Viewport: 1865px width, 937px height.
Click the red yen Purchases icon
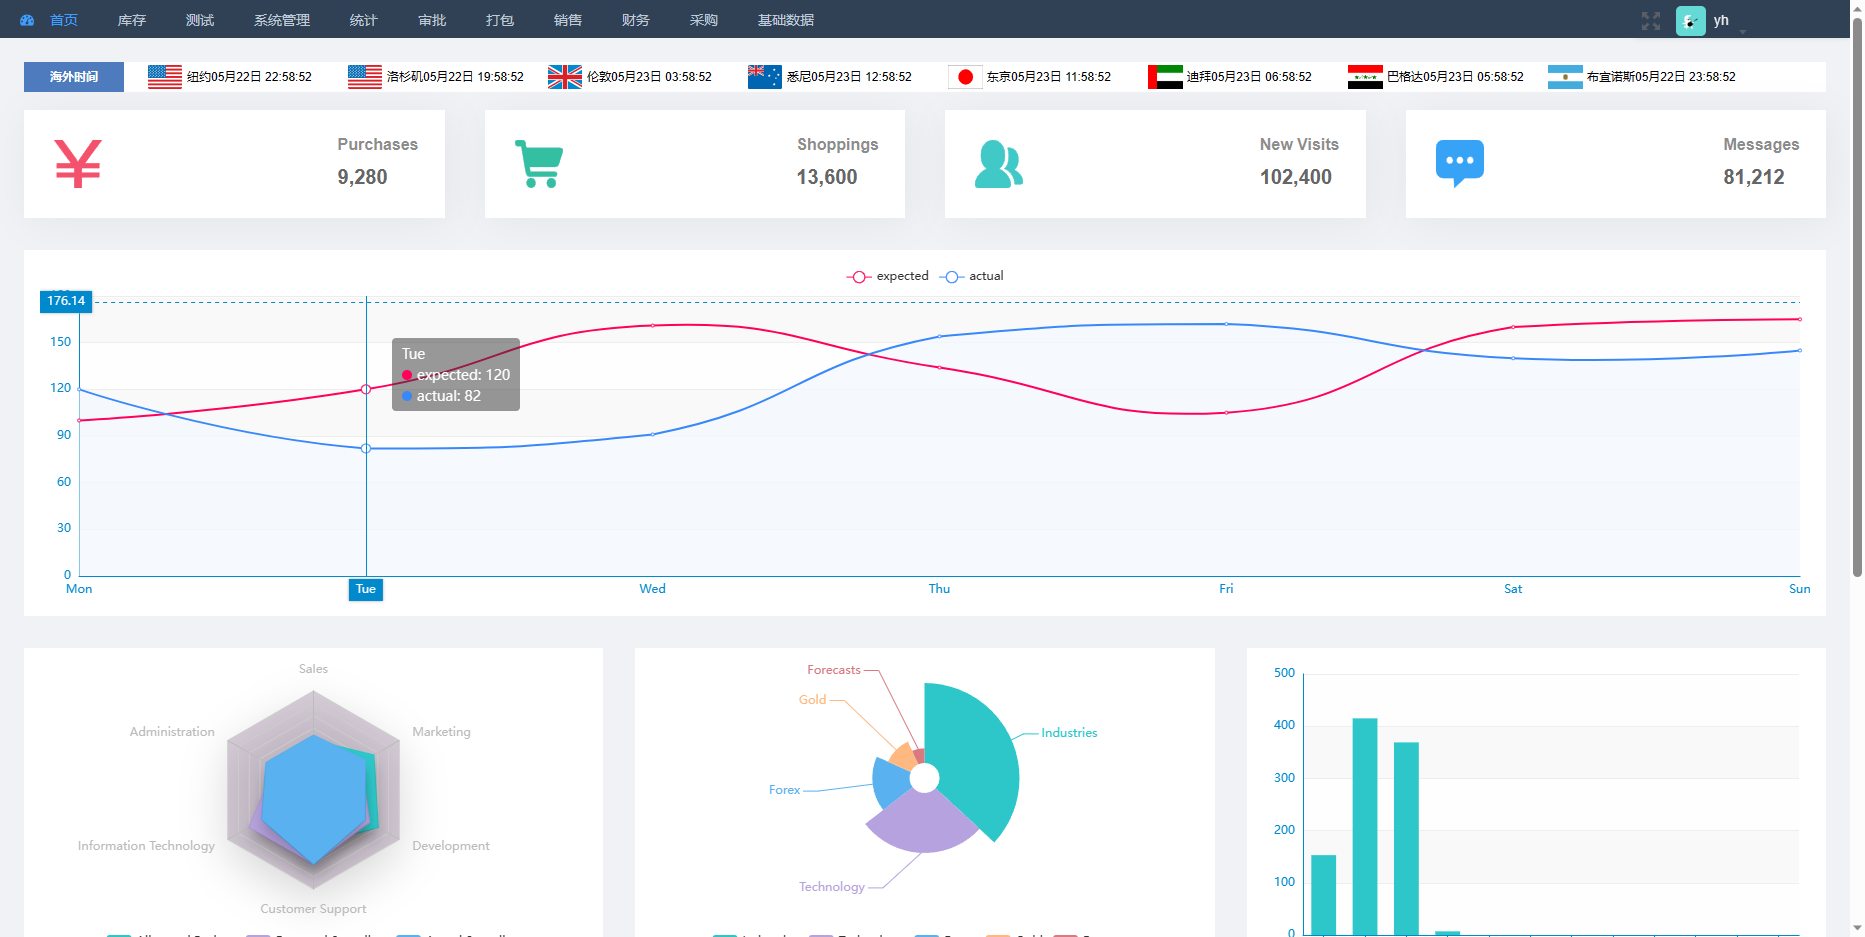pyautogui.click(x=78, y=164)
